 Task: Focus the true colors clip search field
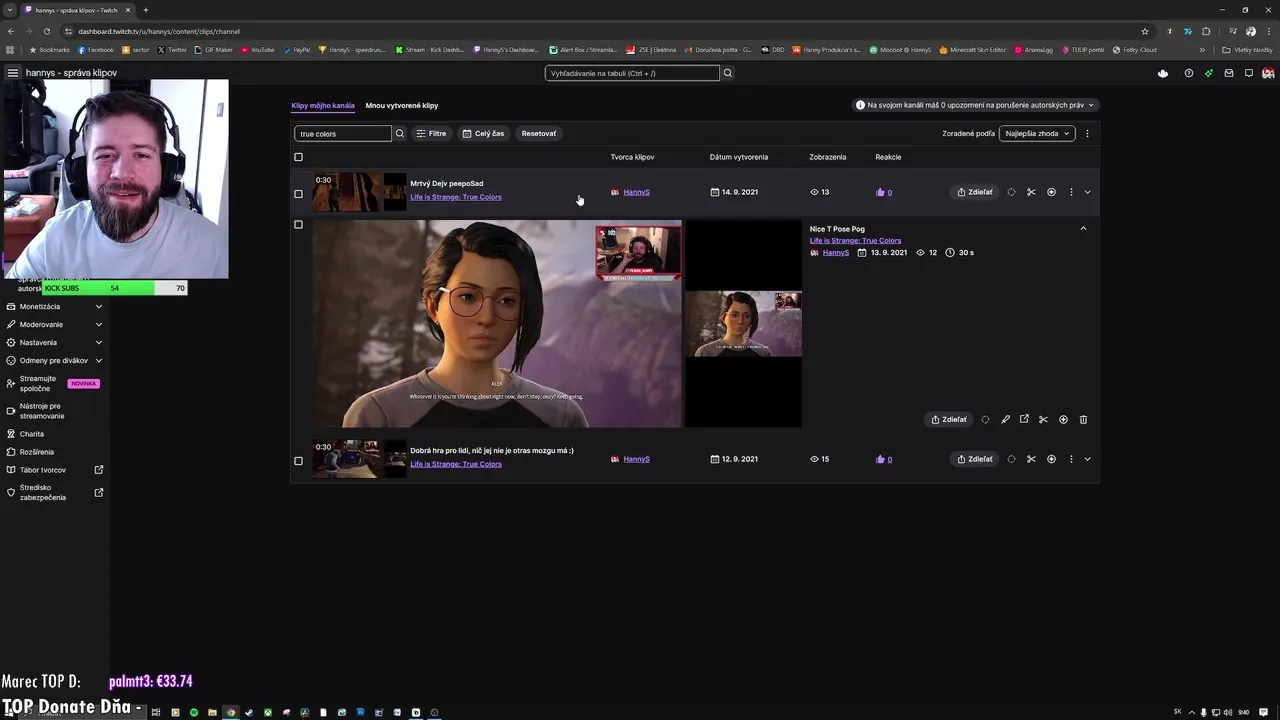(x=342, y=133)
